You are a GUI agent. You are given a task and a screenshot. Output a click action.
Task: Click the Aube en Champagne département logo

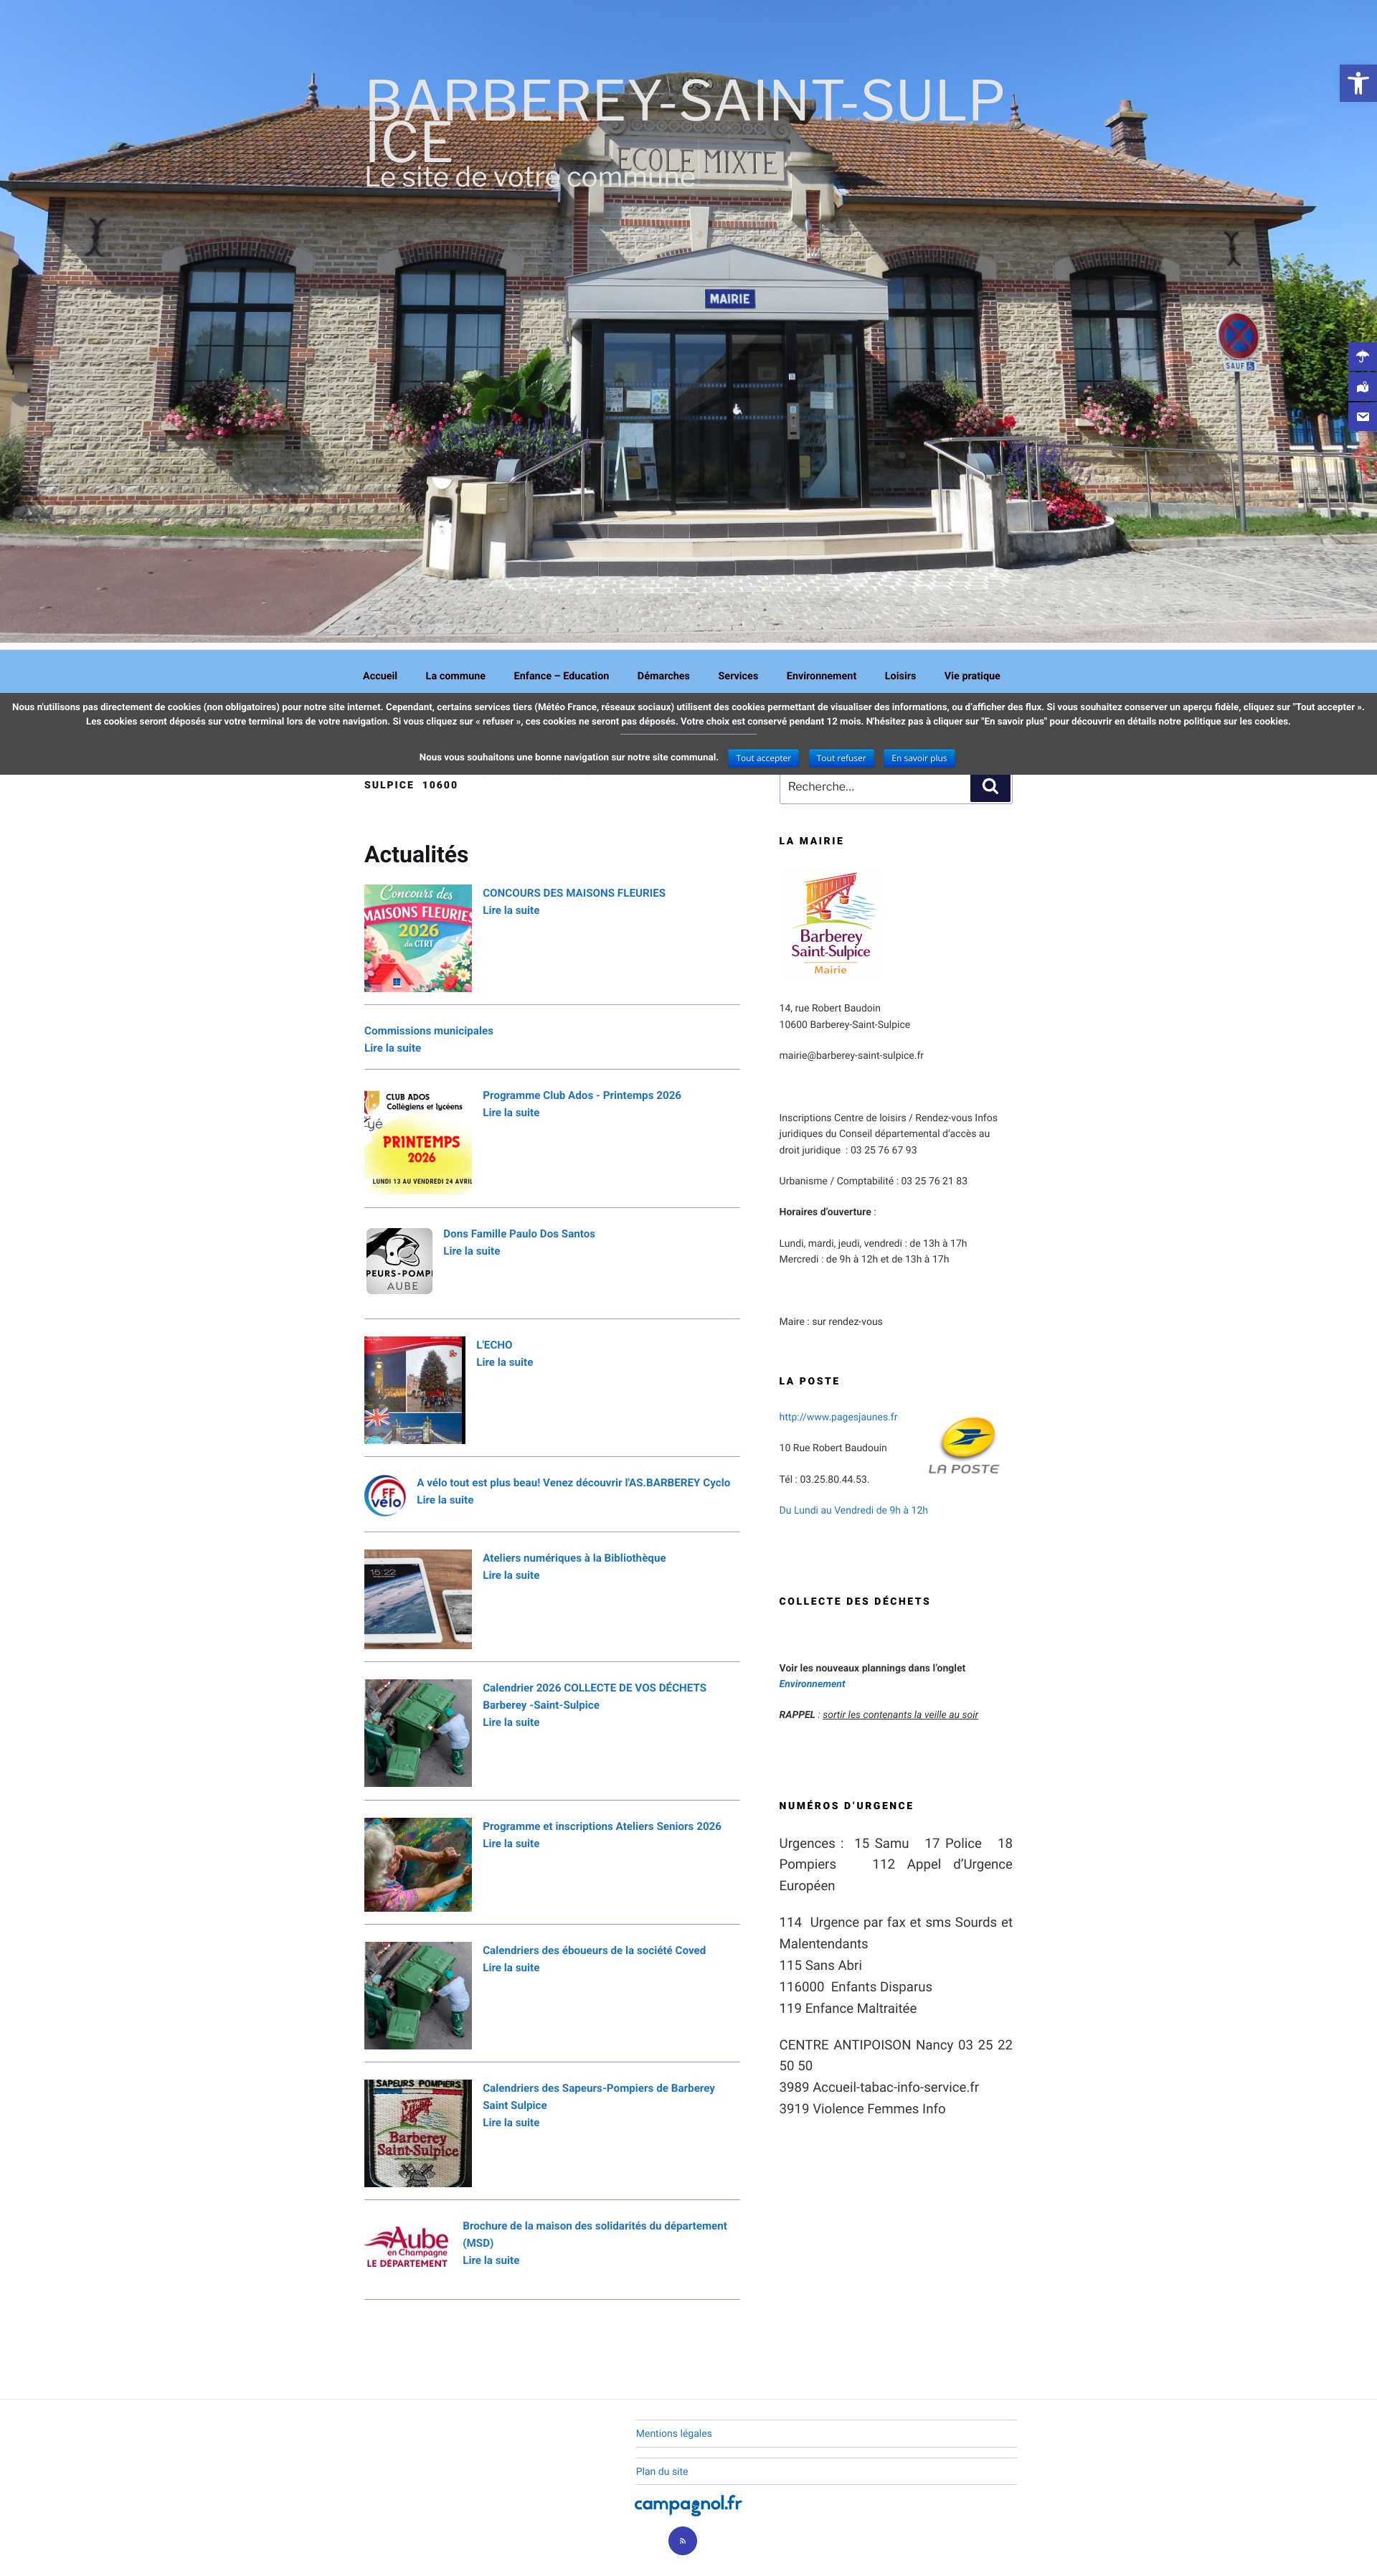pyautogui.click(x=407, y=2246)
